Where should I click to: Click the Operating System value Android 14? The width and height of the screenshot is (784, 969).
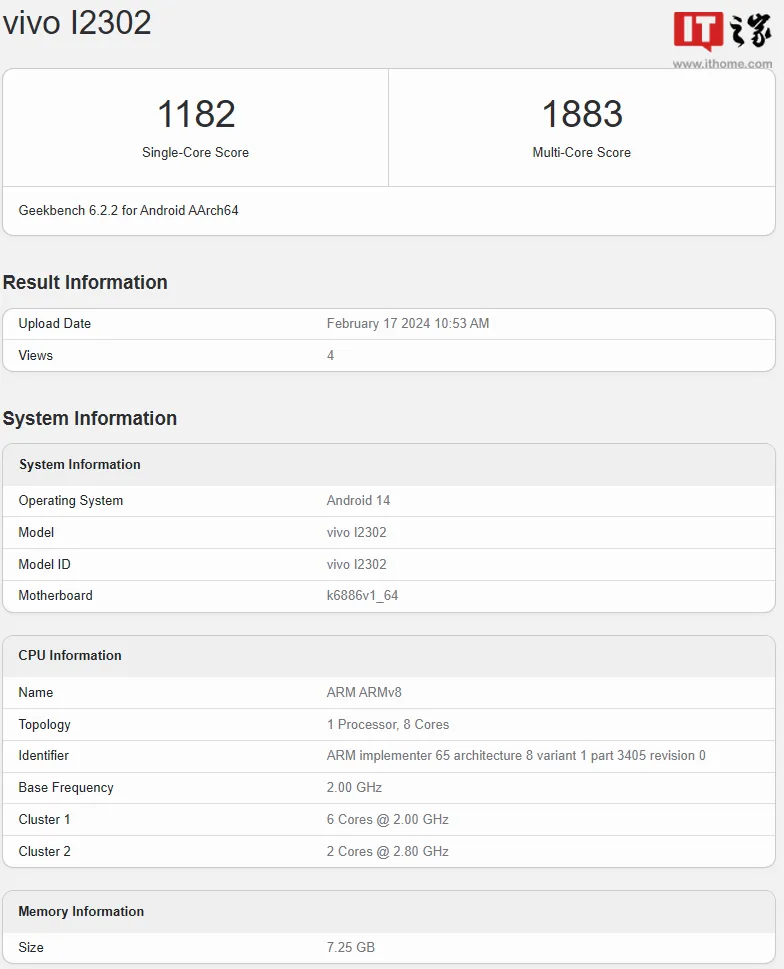(x=358, y=501)
